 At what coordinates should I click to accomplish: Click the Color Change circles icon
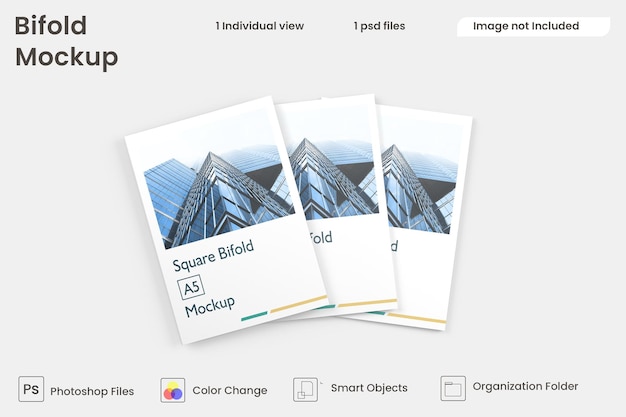coord(172,390)
